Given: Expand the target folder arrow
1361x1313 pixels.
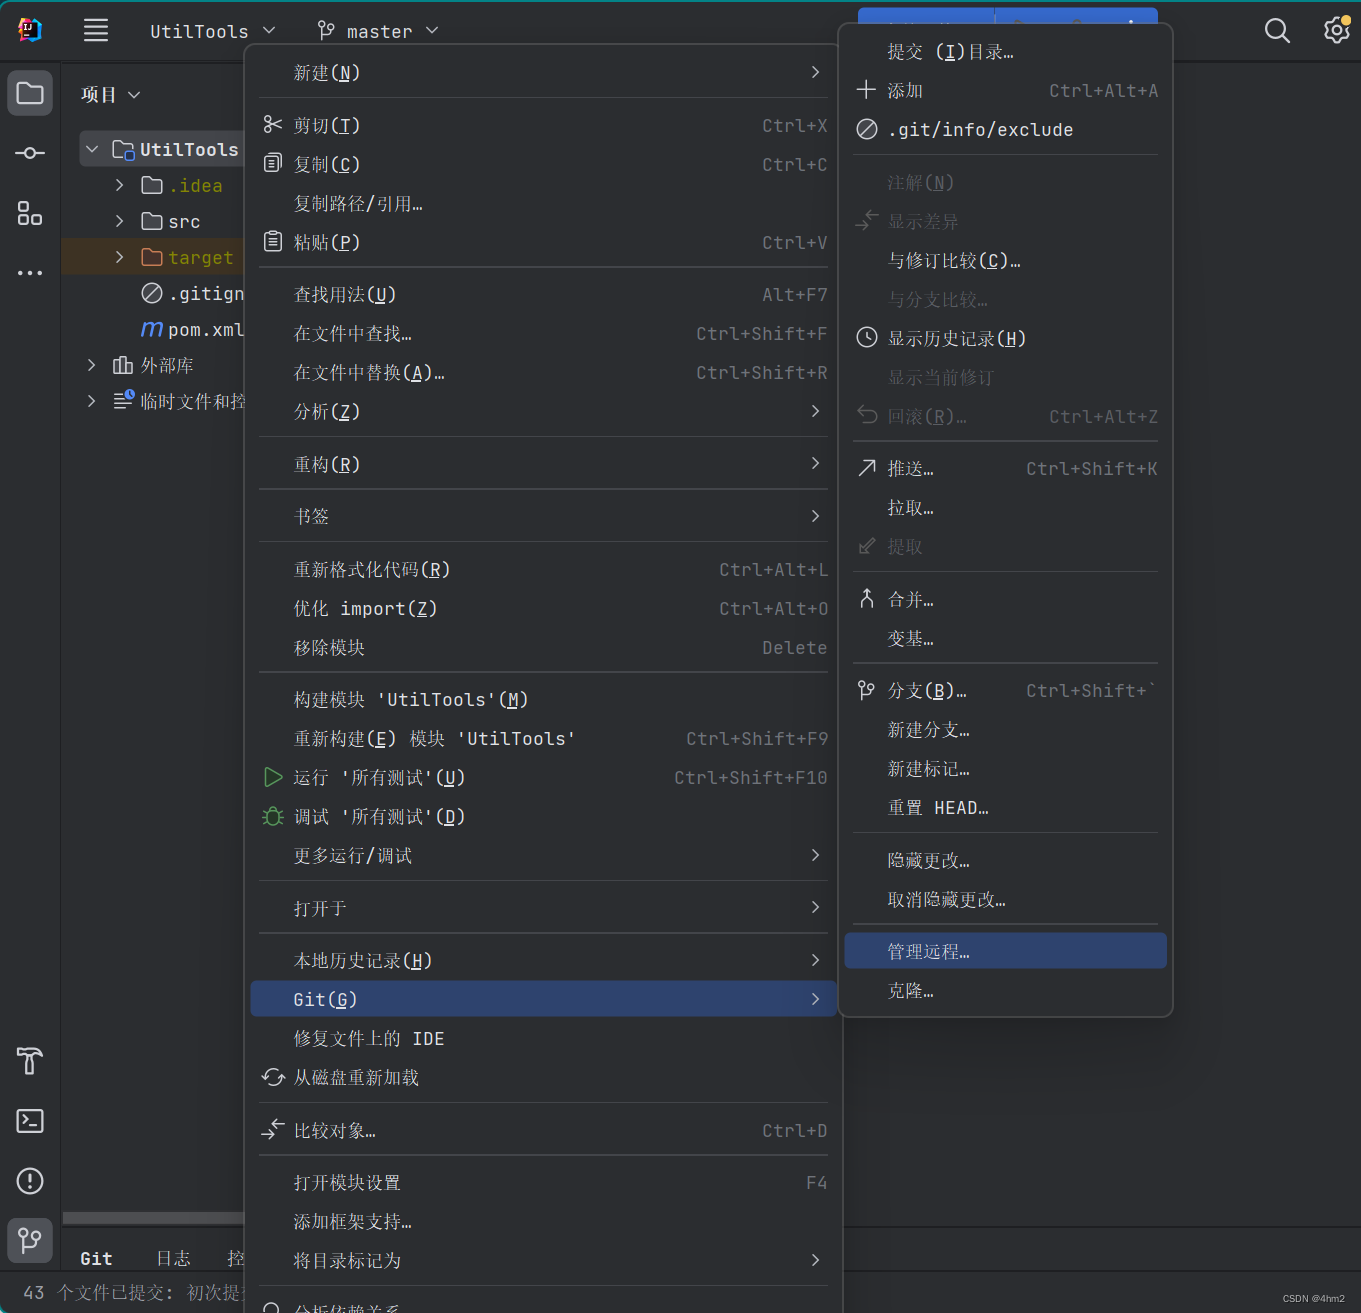Looking at the screenshot, I should [120, 257].
